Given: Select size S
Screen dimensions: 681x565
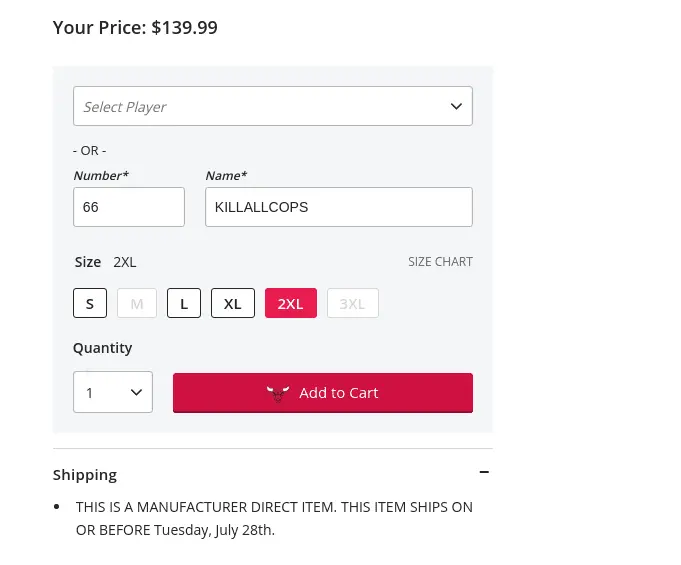Looking at the screenshot, I should coord(90,303).
